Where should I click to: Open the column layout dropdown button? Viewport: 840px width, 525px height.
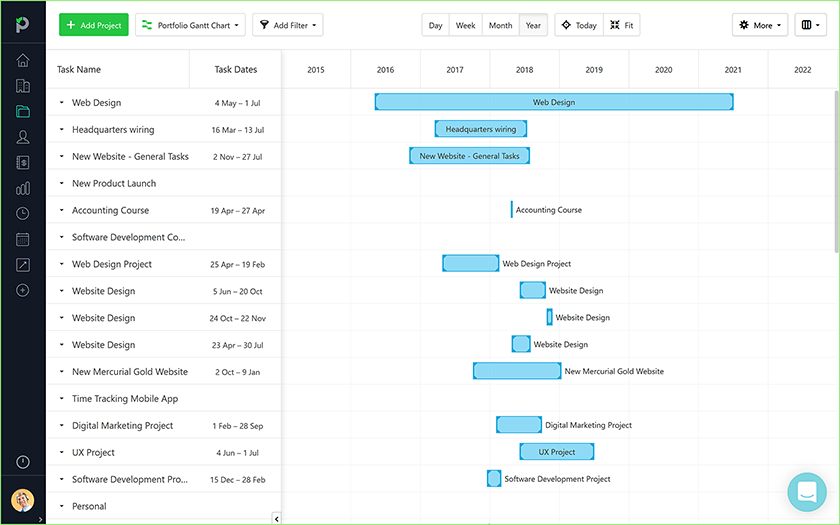click(x=811, y=25)
